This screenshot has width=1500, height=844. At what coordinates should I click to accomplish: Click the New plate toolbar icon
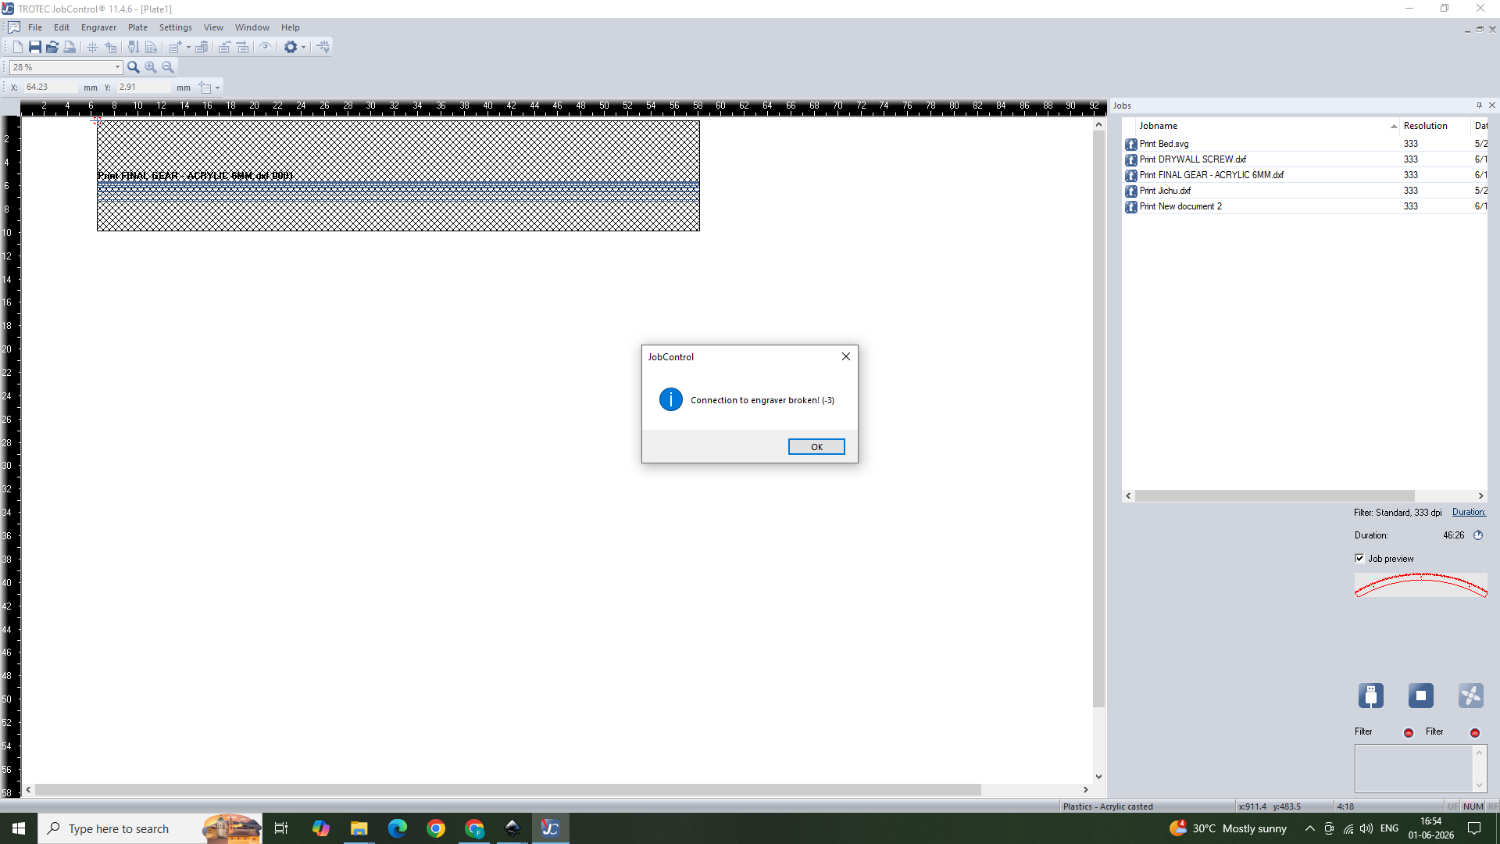(18, 47)
